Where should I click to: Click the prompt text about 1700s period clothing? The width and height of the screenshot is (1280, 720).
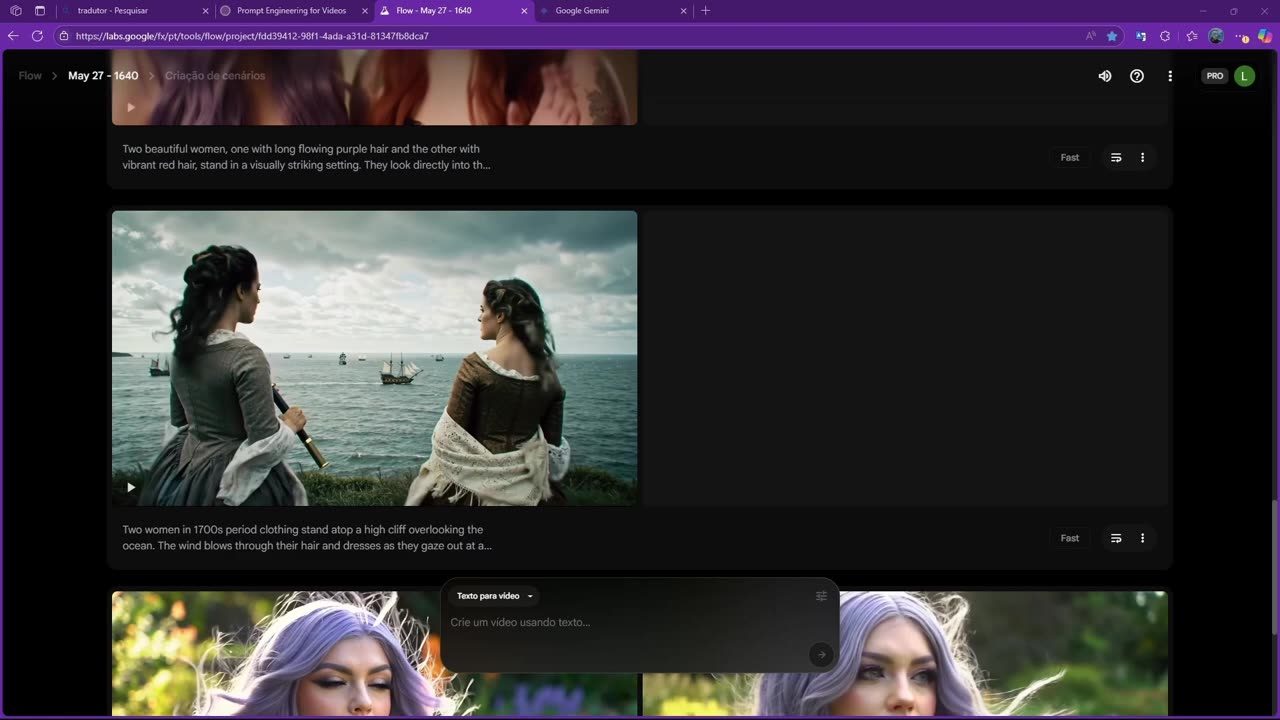pyautogui.click(x=307, y=538)
